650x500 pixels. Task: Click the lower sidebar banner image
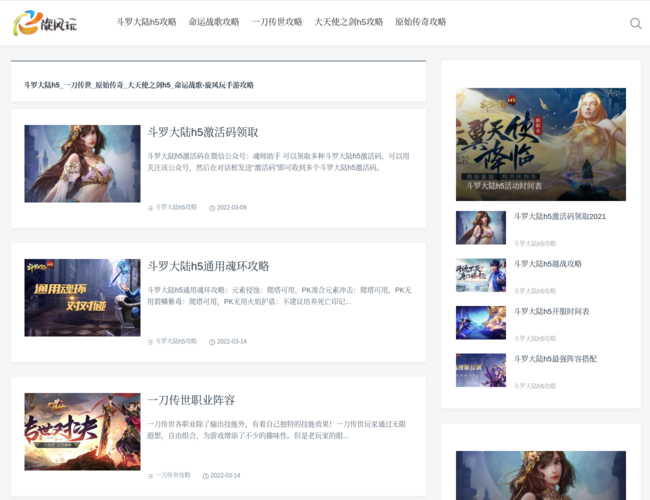coord(541,475)
